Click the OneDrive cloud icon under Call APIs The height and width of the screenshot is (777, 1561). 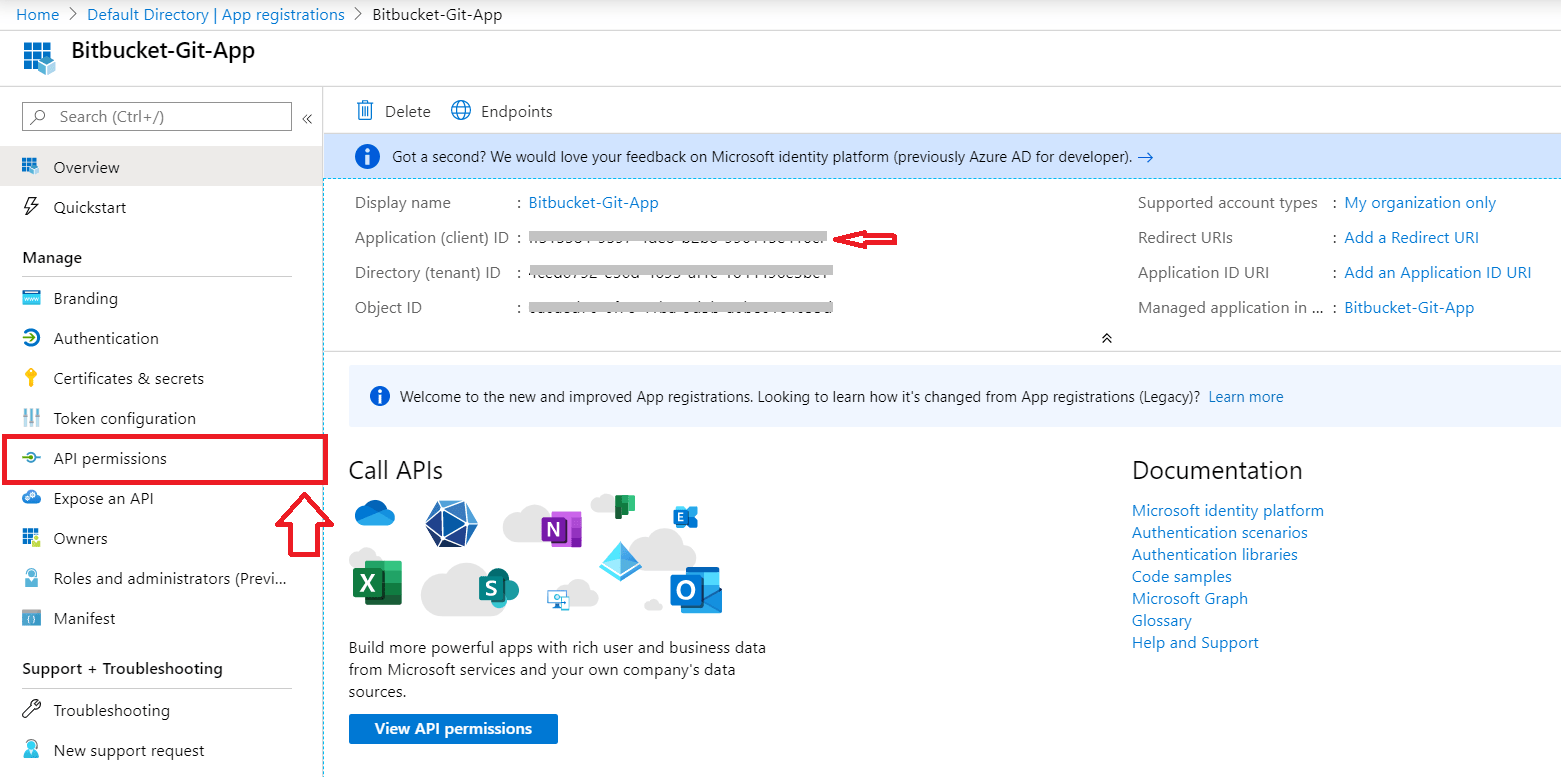[x=375, y=514]
